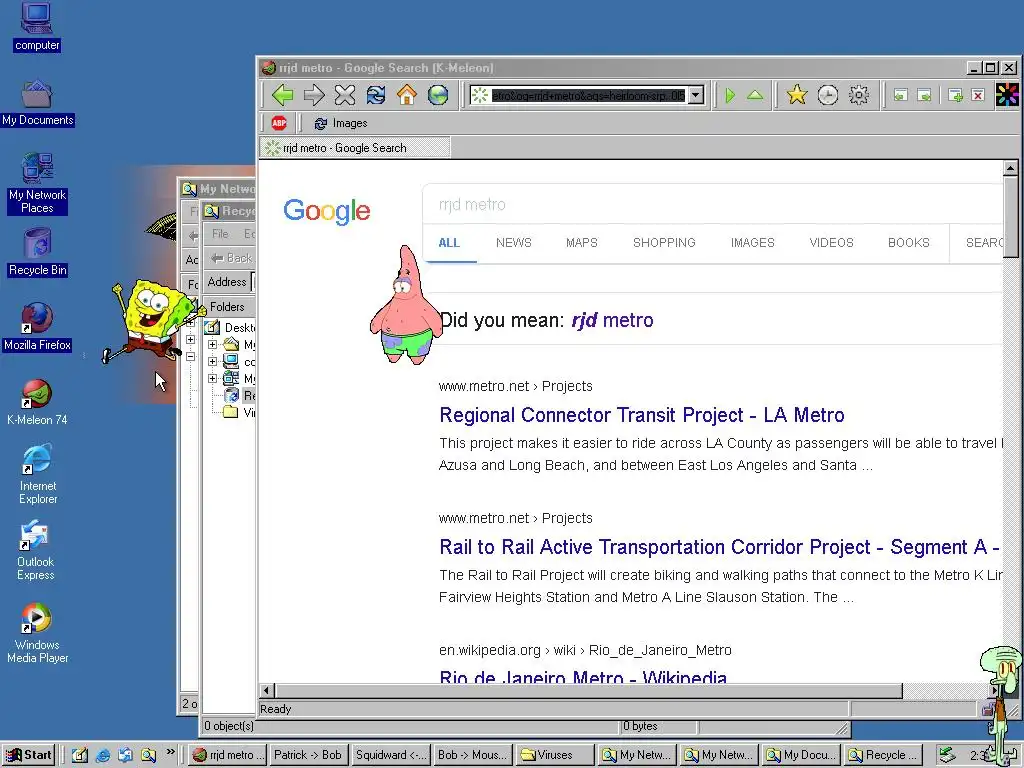Viewport: 1024px width, 768px height.
Task: Open the VIDEOS search tab
Action: point(831,243)
